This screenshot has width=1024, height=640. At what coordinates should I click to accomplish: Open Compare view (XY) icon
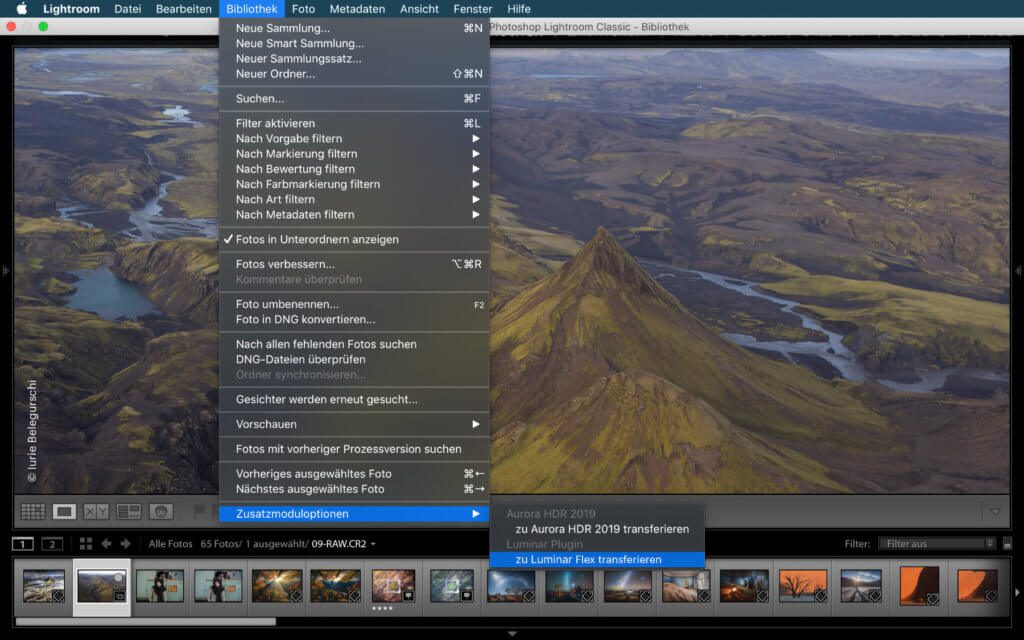96,511
